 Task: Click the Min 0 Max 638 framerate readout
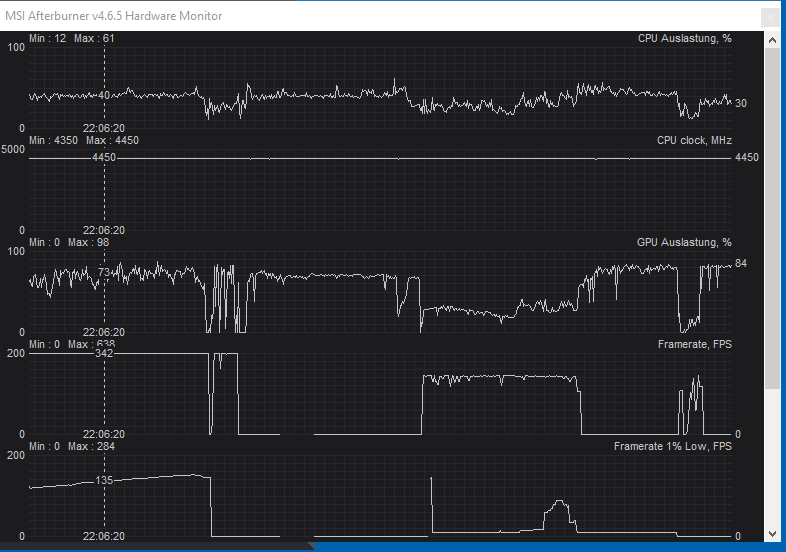pyautogui.click(x=72, y=344)
